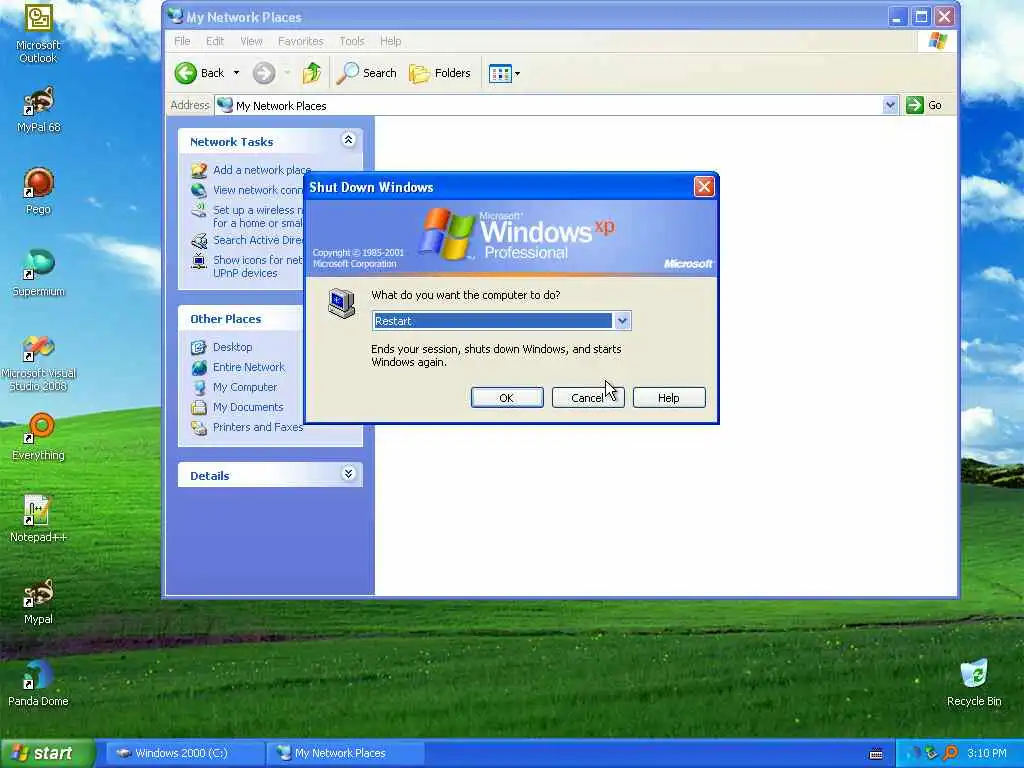Click the Go button by address bar
Screen dimensions: 1024x768
click(923, 105)
